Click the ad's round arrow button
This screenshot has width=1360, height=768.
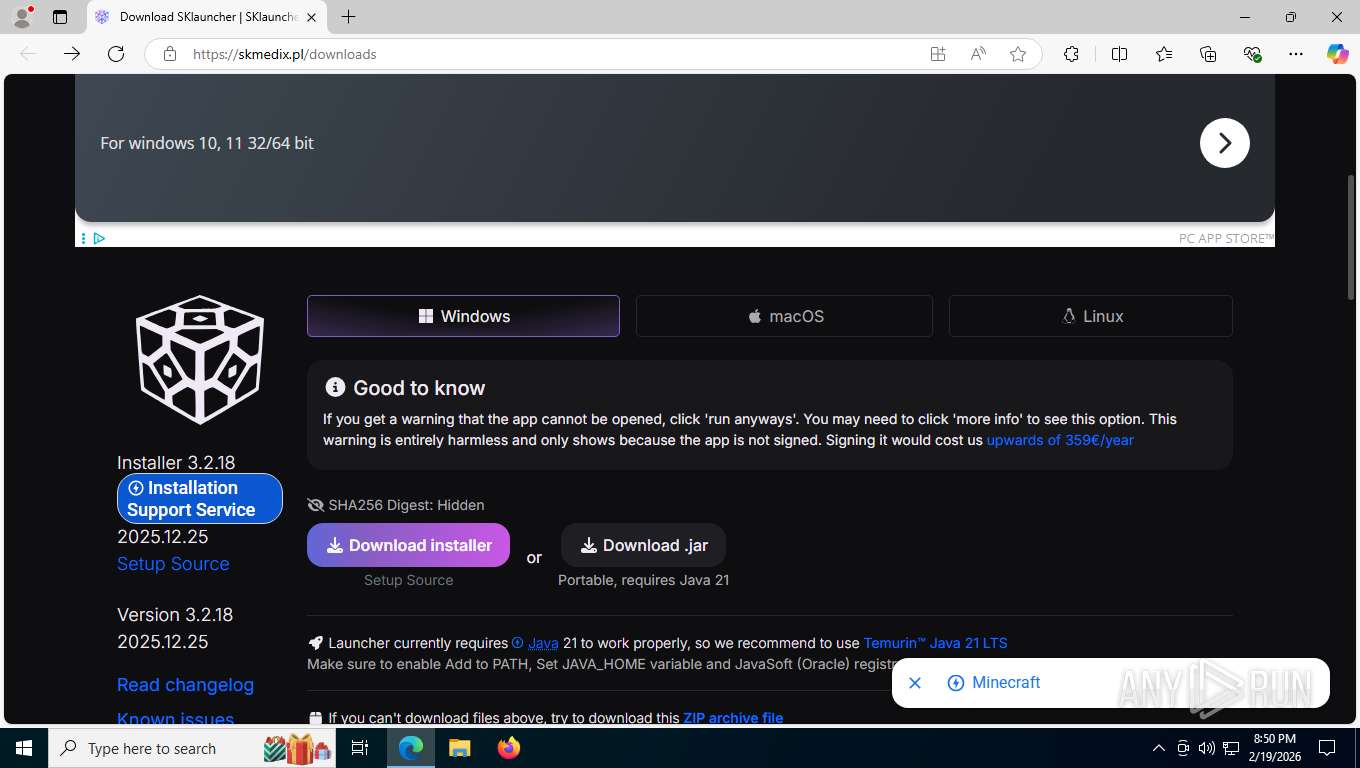click(x=1225, y=143)
